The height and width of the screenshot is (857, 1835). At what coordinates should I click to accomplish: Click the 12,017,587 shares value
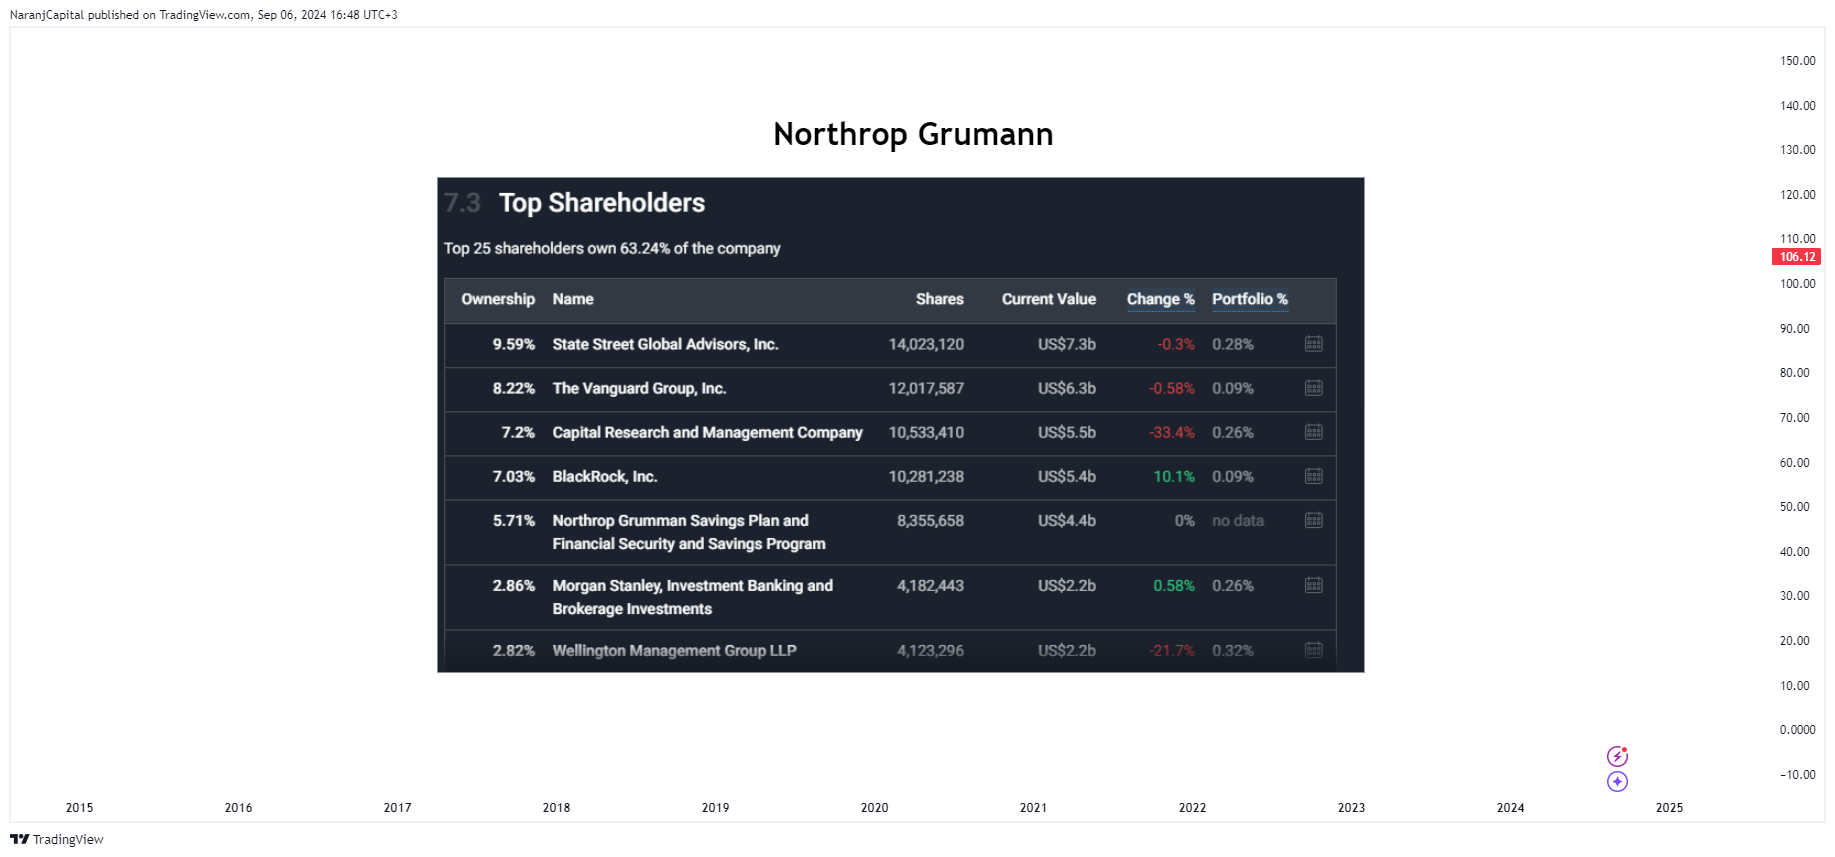(x=926, y=388)
